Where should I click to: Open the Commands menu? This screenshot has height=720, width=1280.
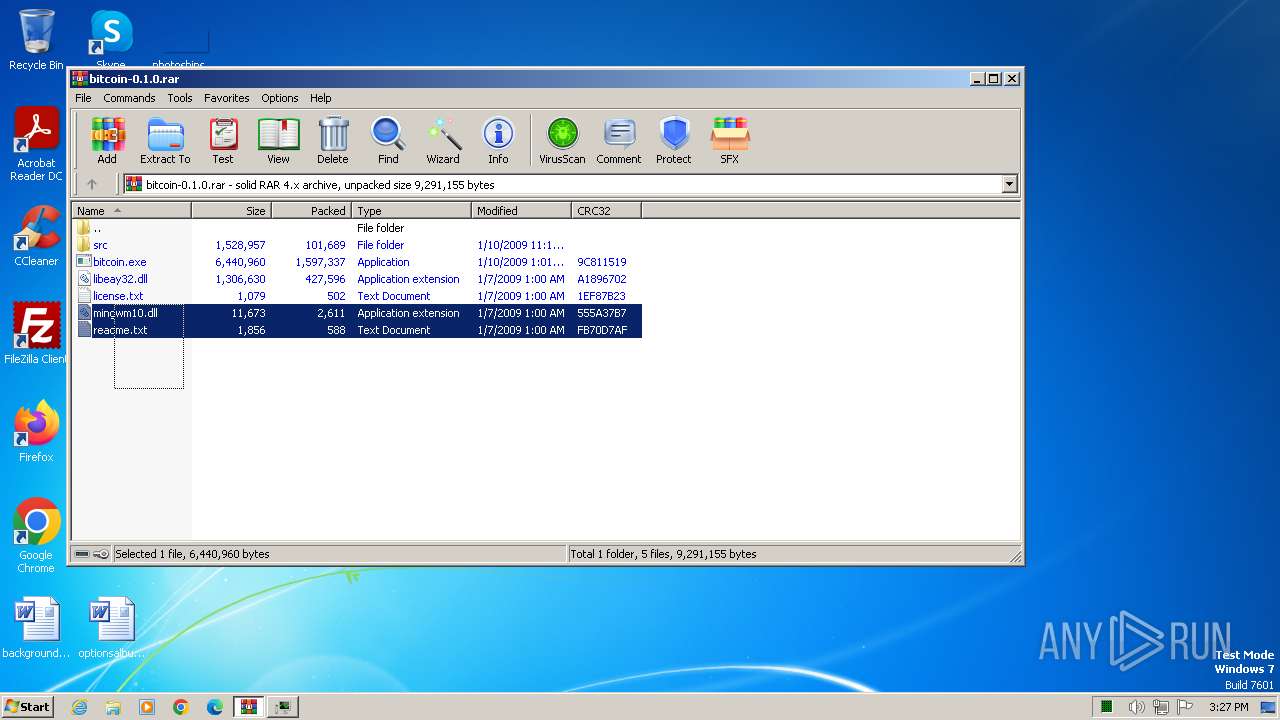[129, 98]
